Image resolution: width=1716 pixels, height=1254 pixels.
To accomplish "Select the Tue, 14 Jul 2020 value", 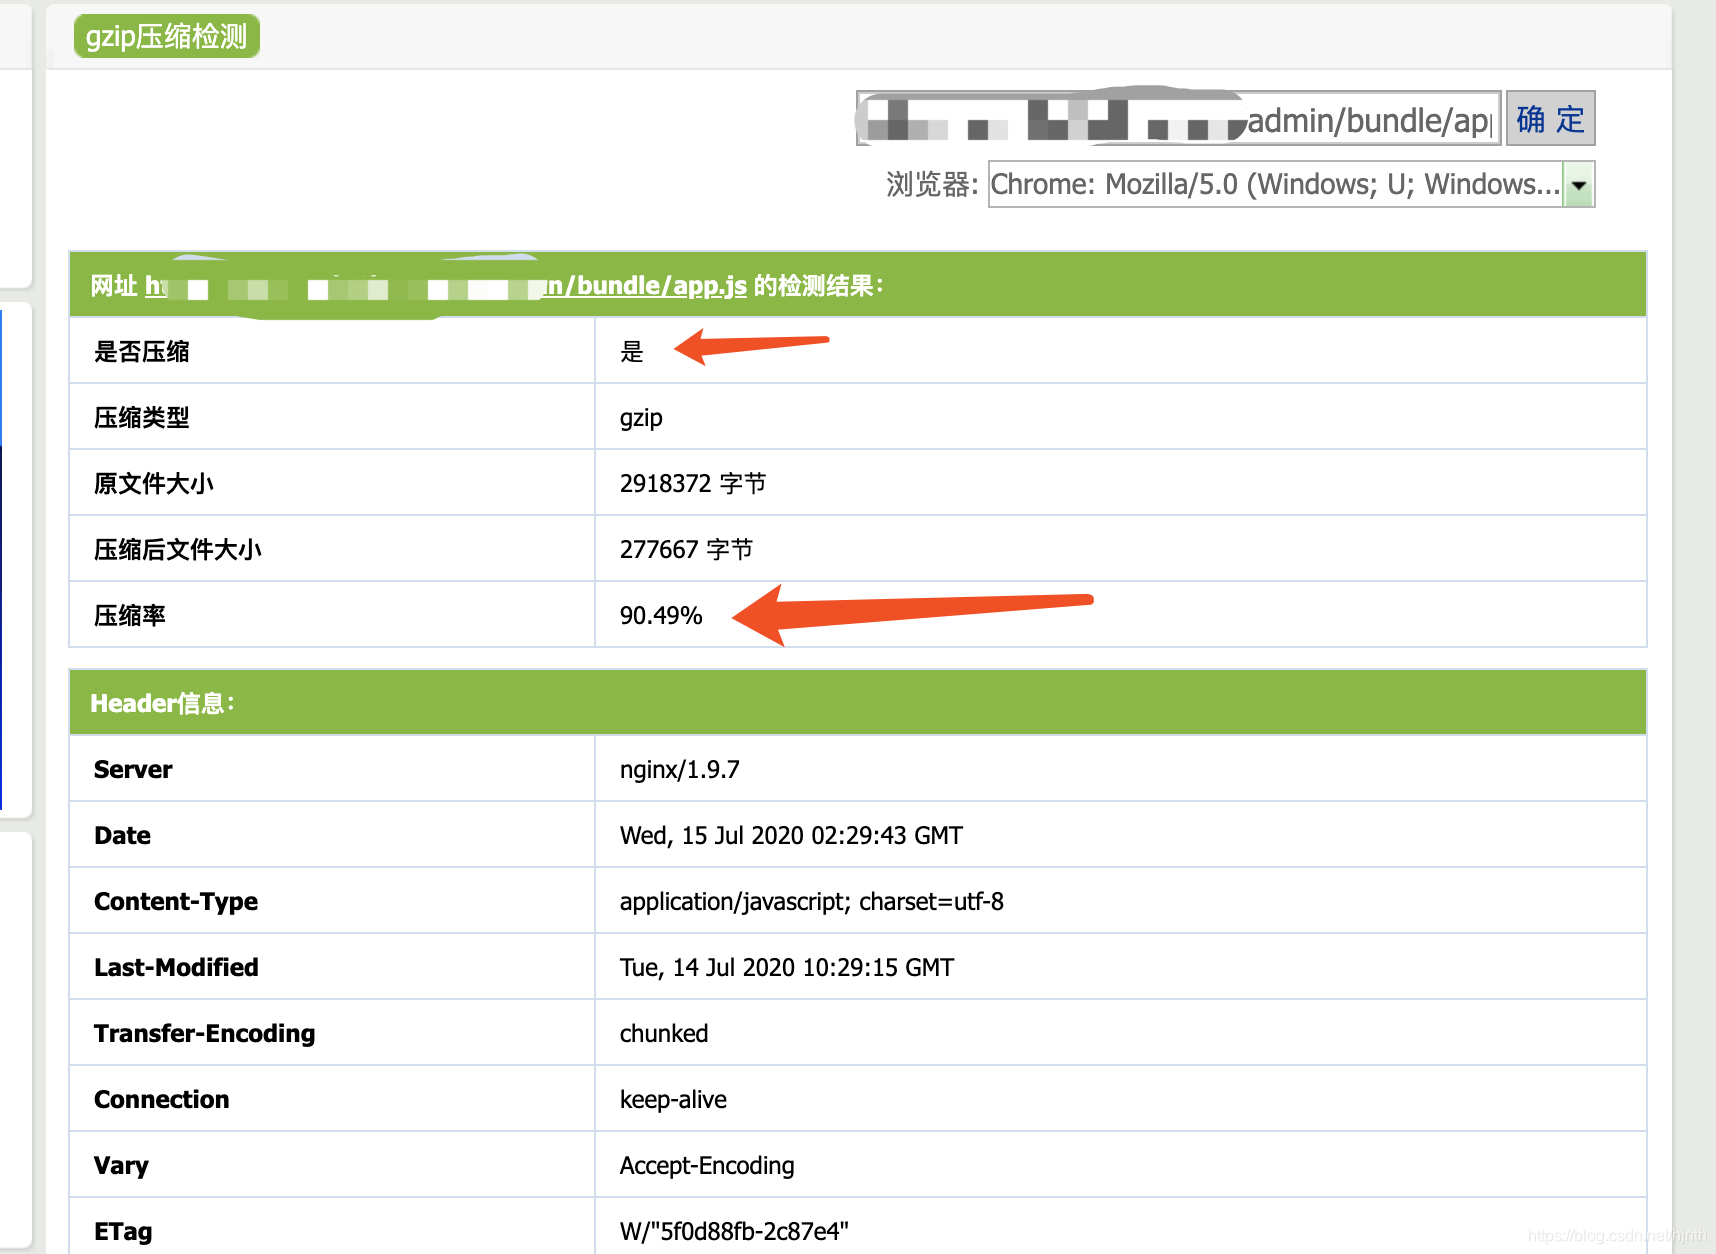I will coord(787,968).
